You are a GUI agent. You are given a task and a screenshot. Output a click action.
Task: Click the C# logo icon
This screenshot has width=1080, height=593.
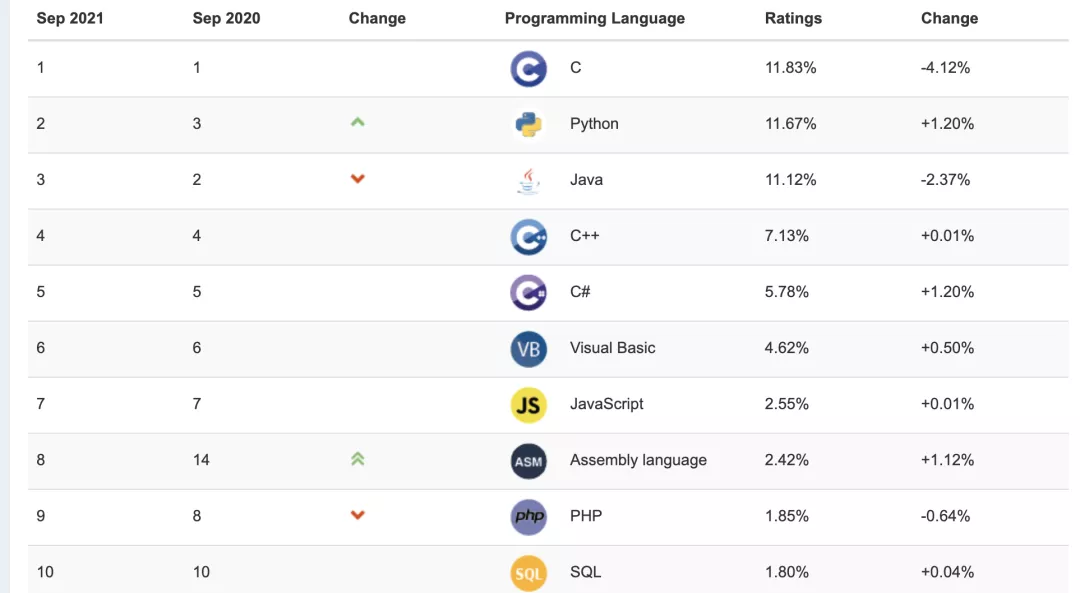coord(528,293)
